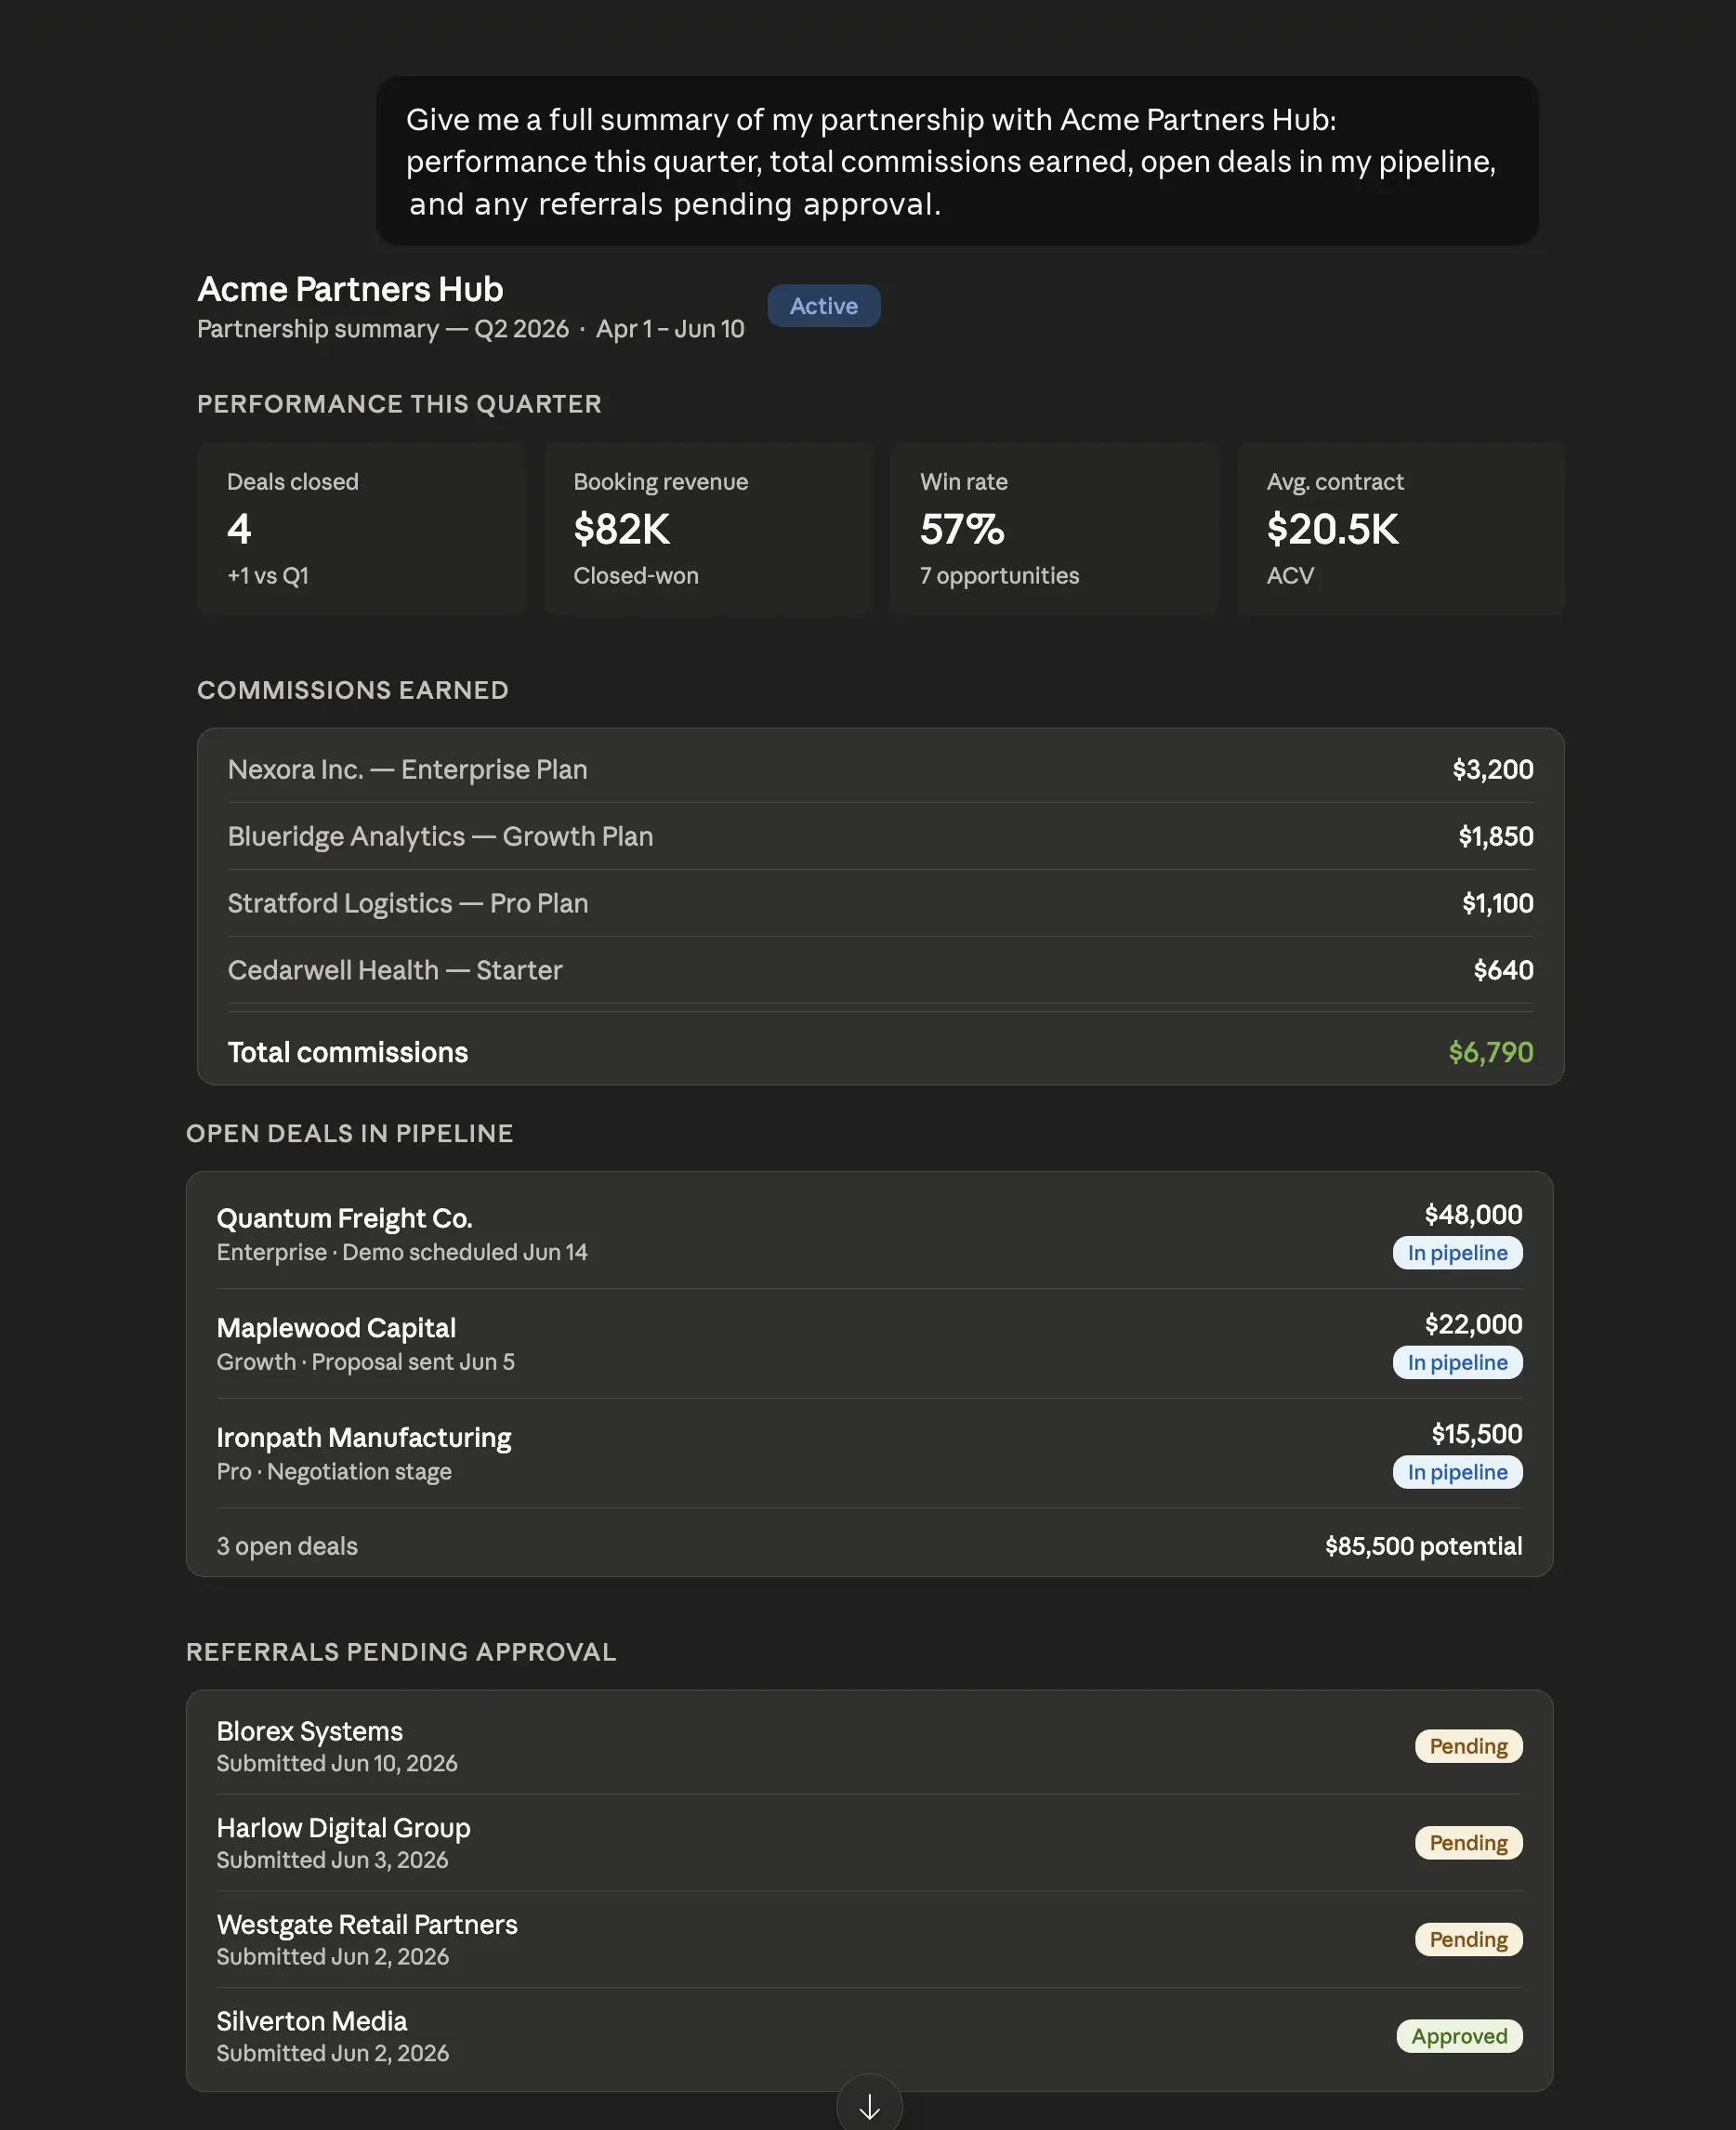Click the Blueridge Analytics Growth Plan row
The width and height of the screenshot is (1736, 2130).
[x=880, y=836]
